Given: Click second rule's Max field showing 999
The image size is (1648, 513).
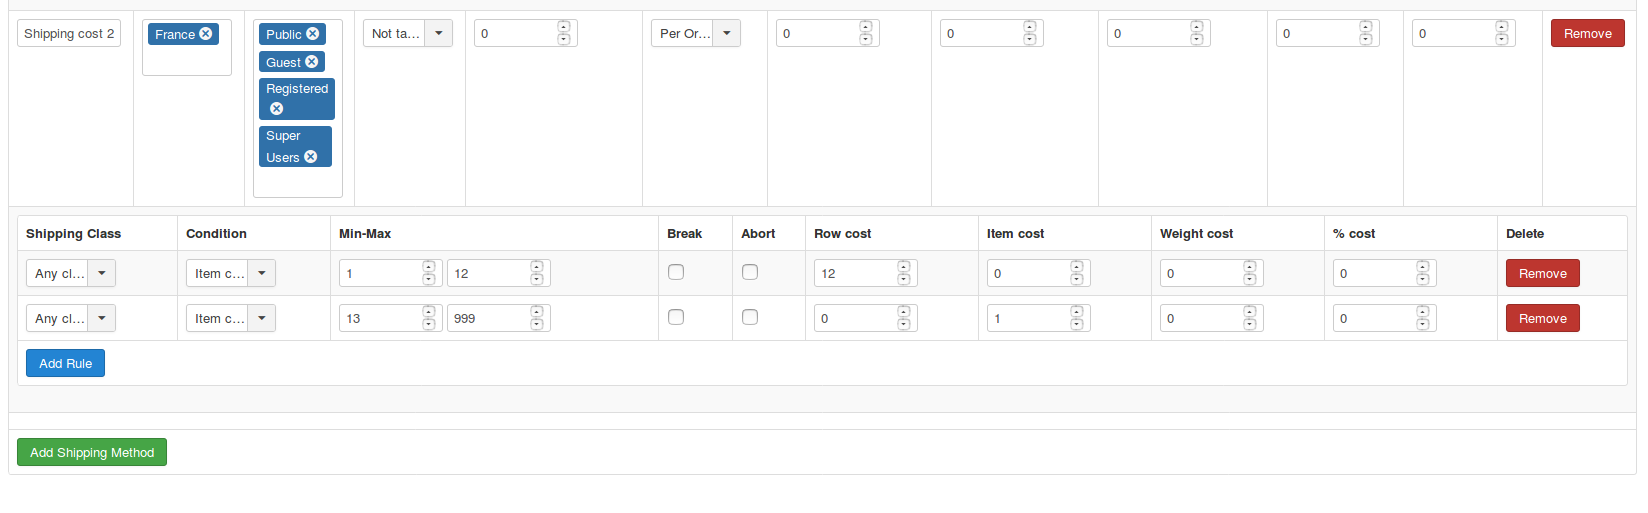Looking at the screenshot, I should point(488,318).
